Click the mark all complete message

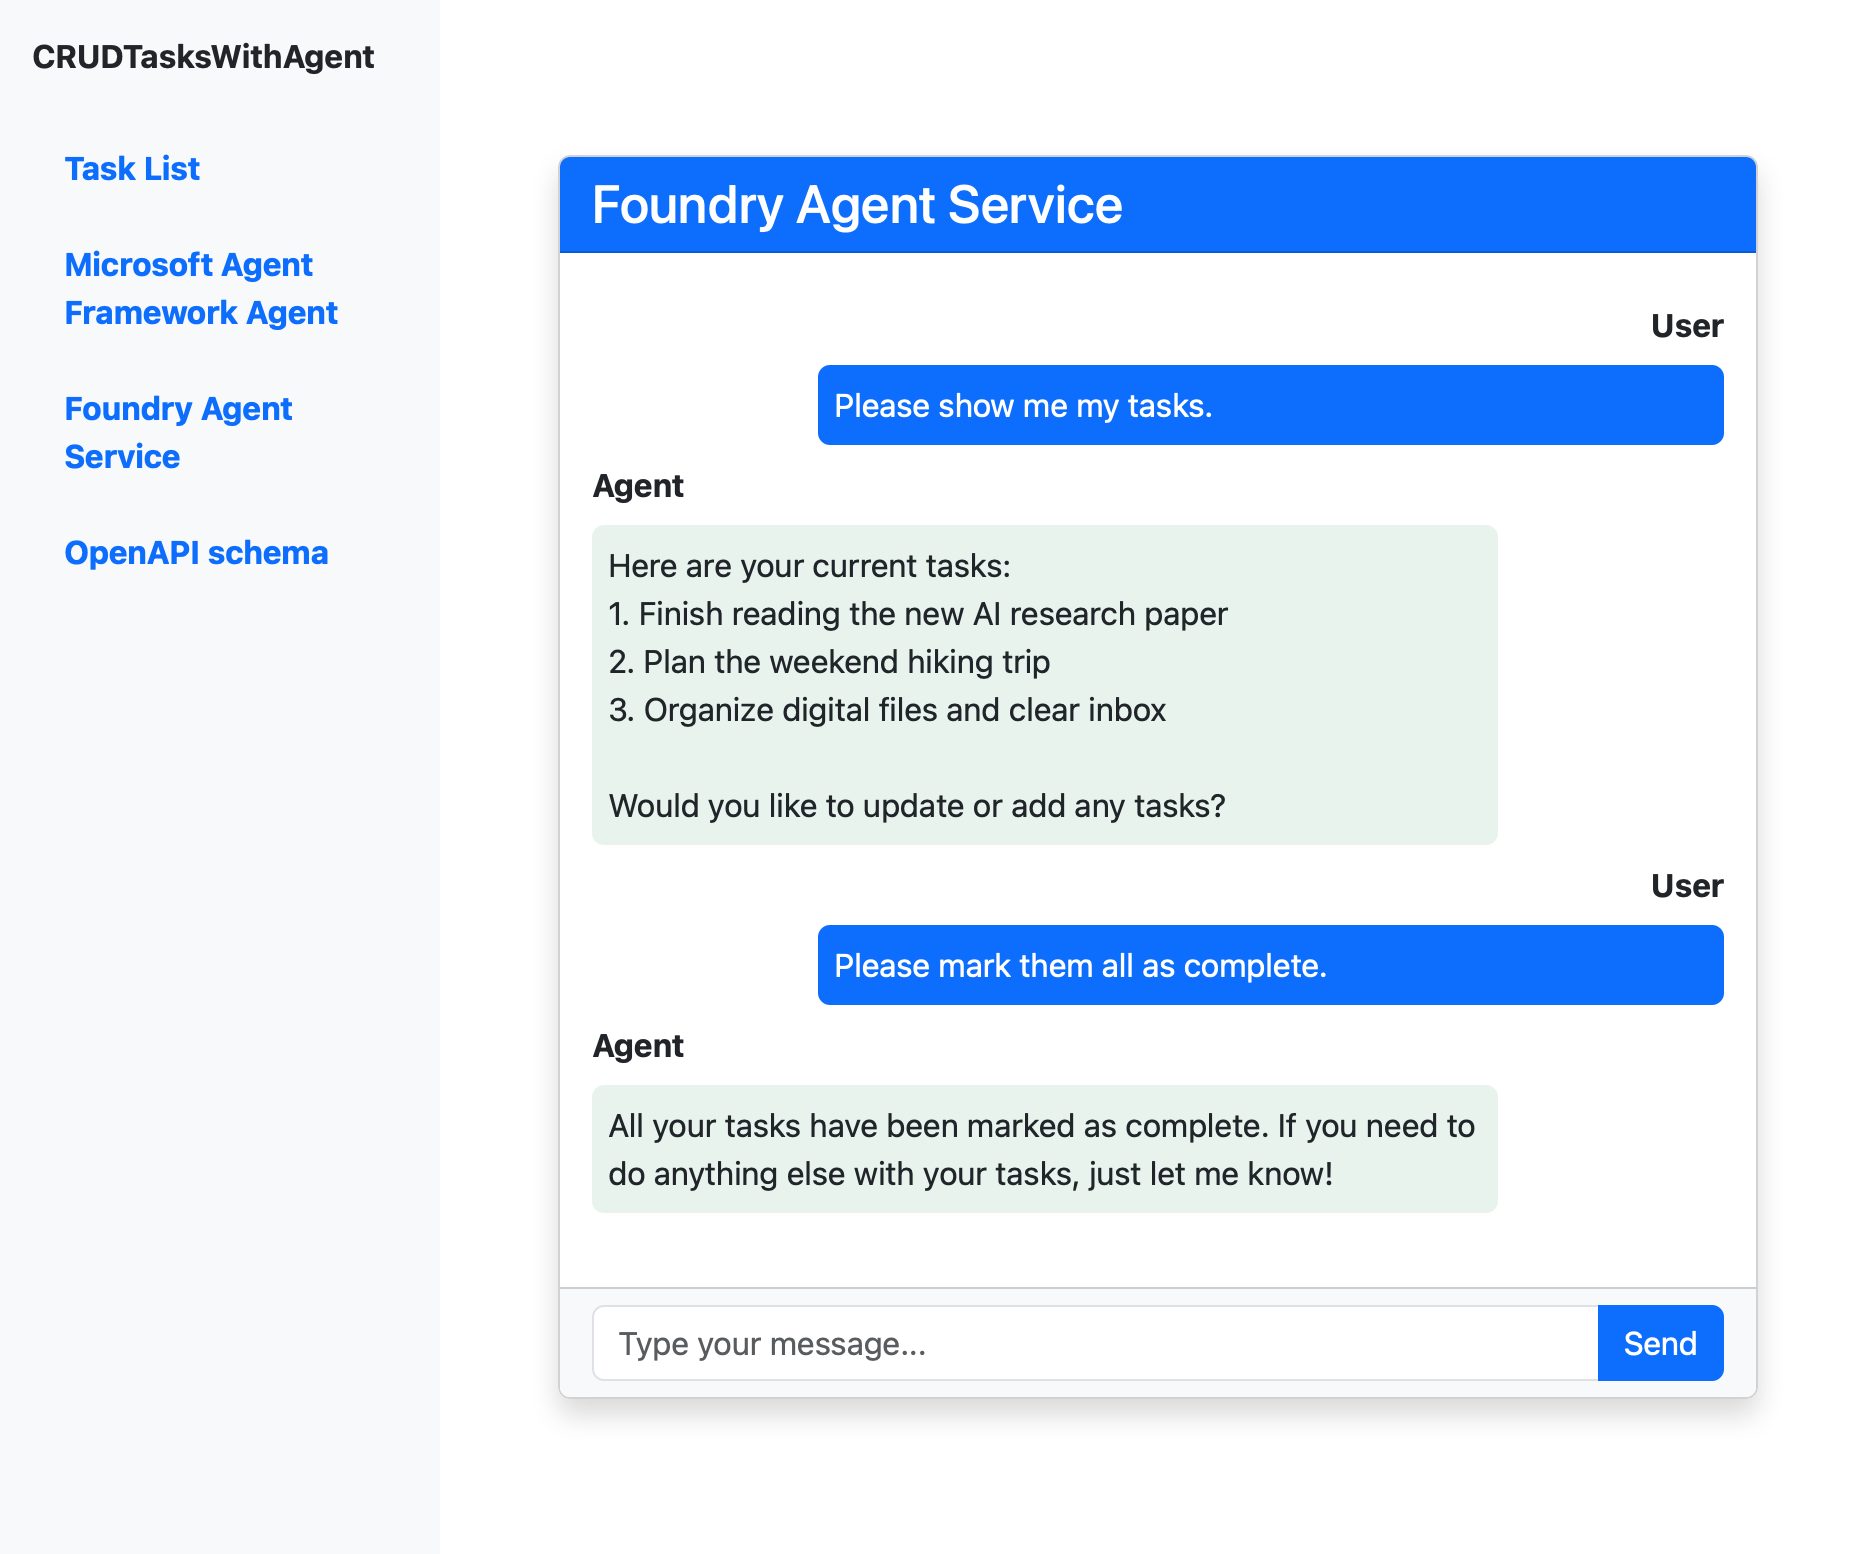[x=1270, y=965]
